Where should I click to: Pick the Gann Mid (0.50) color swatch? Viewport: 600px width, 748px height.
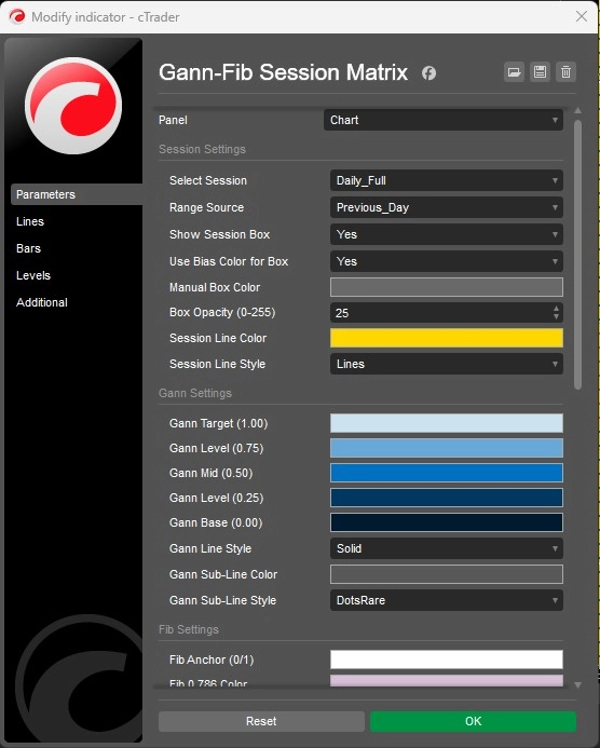coord(446,473)
